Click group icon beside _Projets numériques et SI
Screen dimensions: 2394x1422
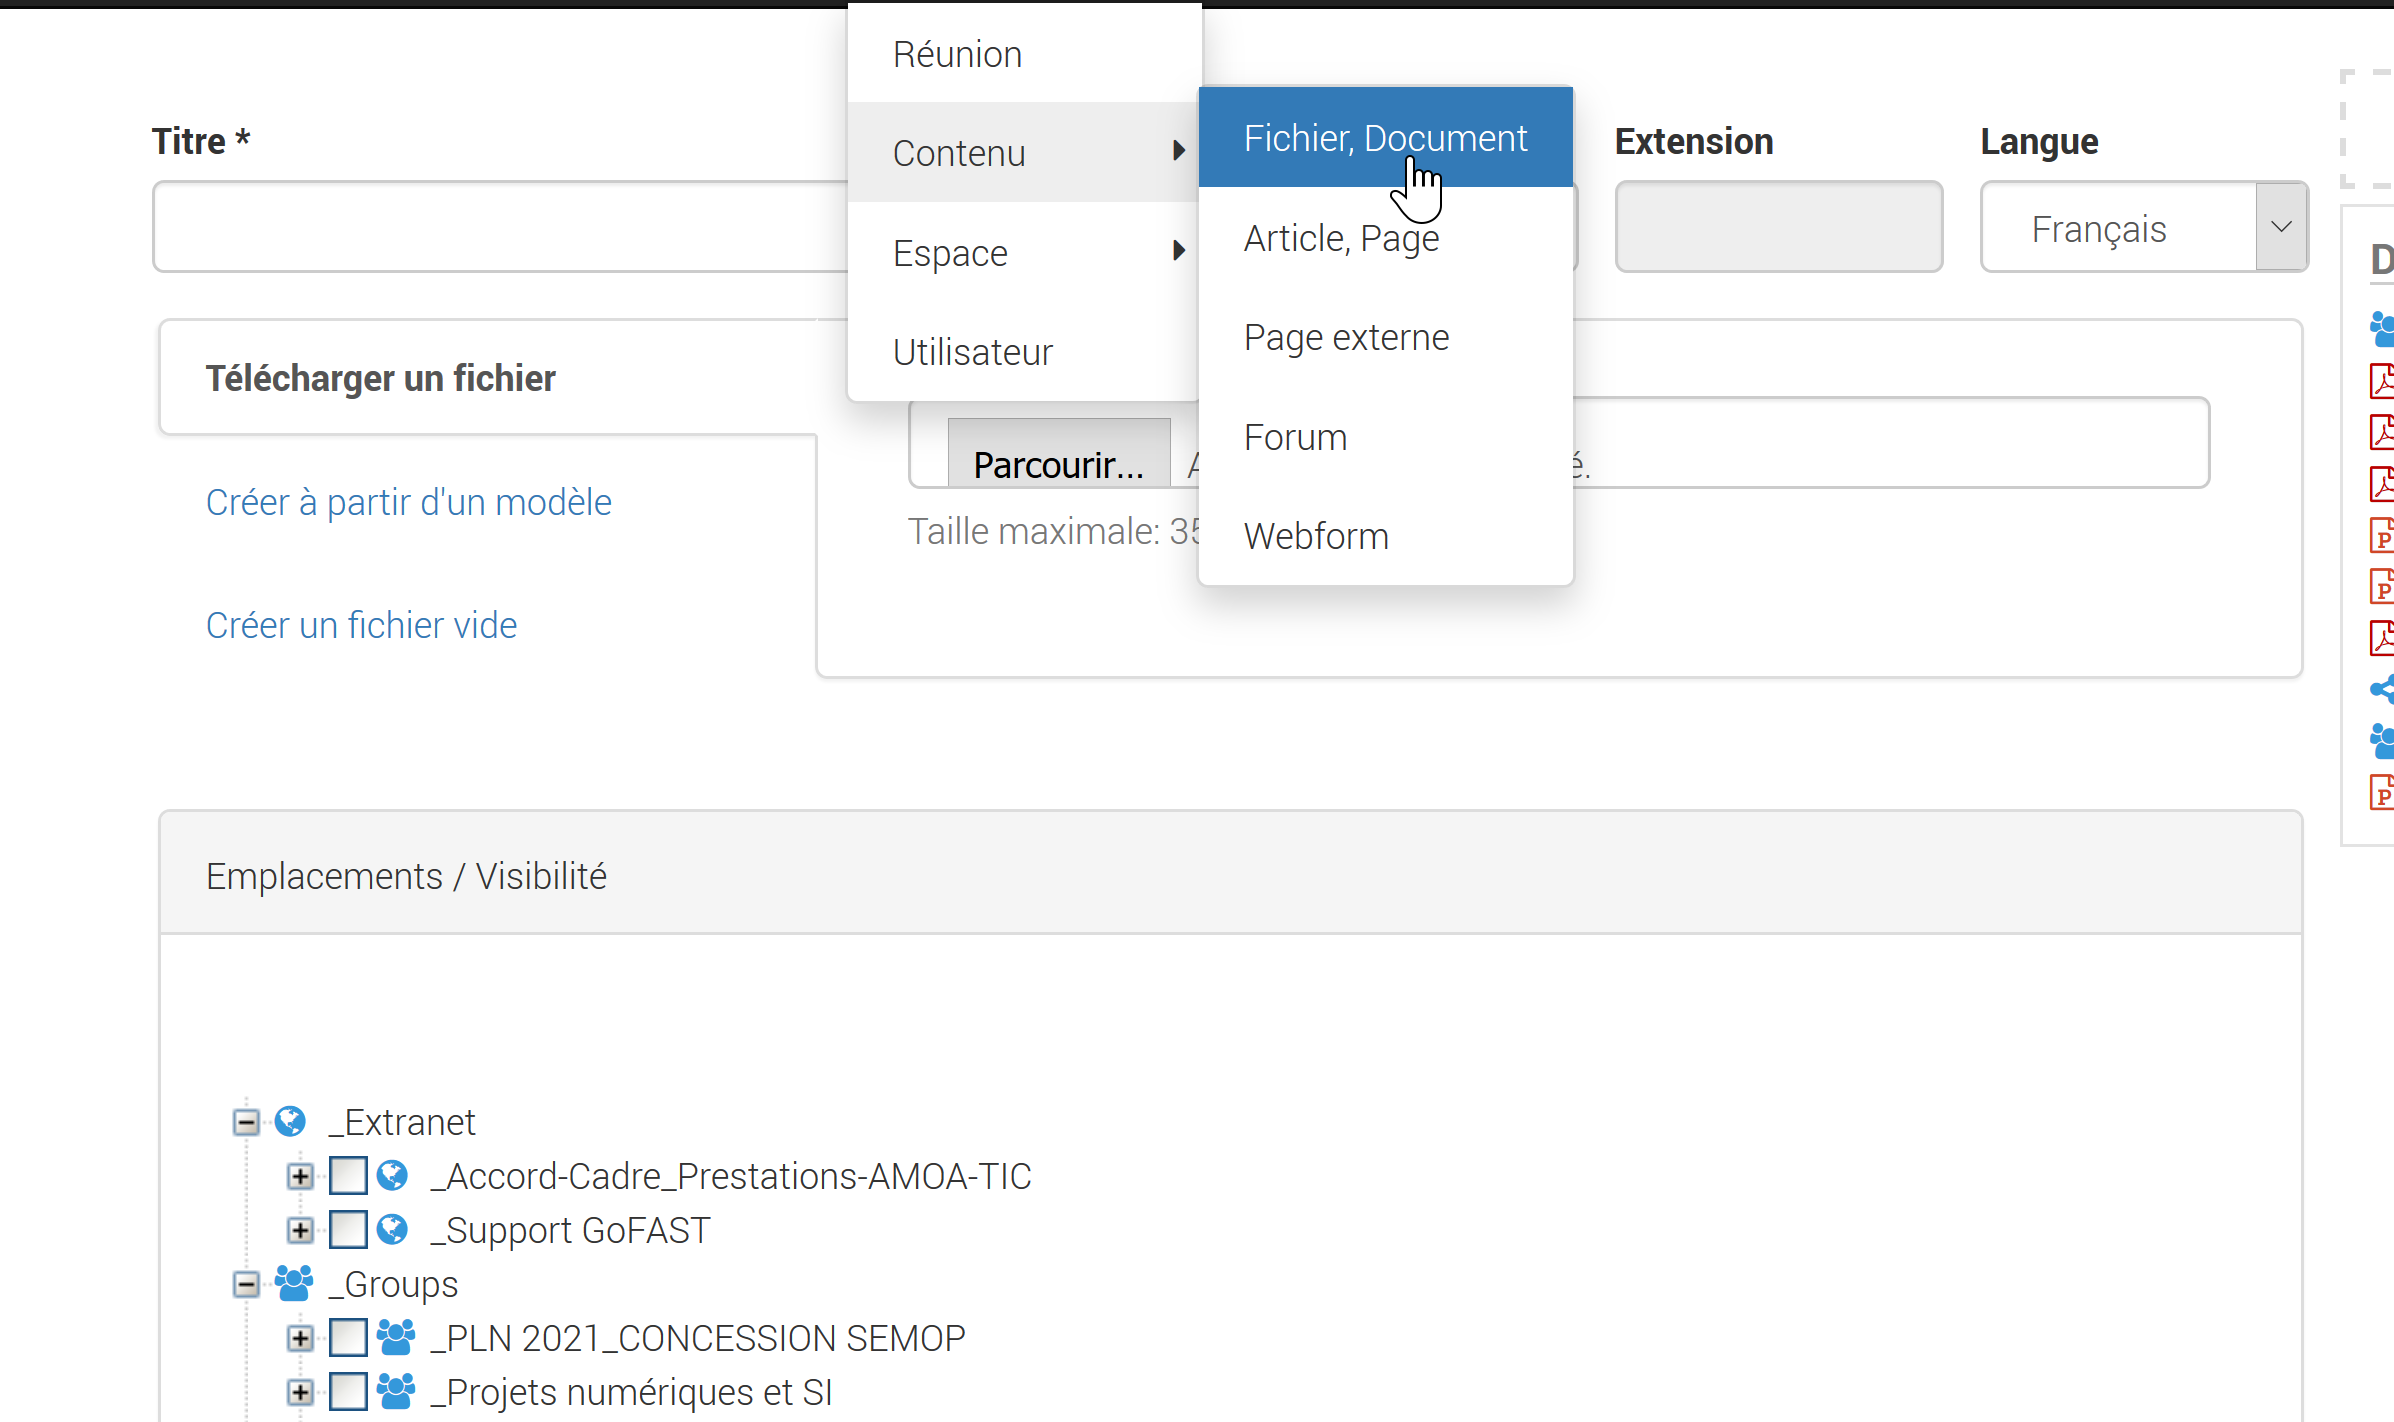pyautogui.click(x=396, y=1391)
